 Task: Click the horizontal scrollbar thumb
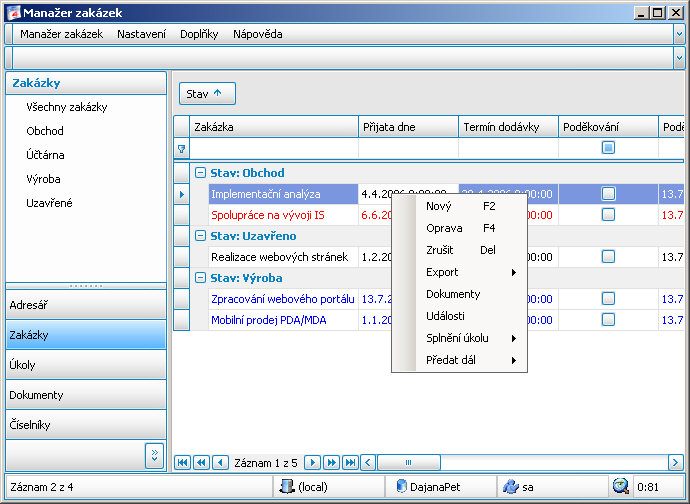point(409,463)
